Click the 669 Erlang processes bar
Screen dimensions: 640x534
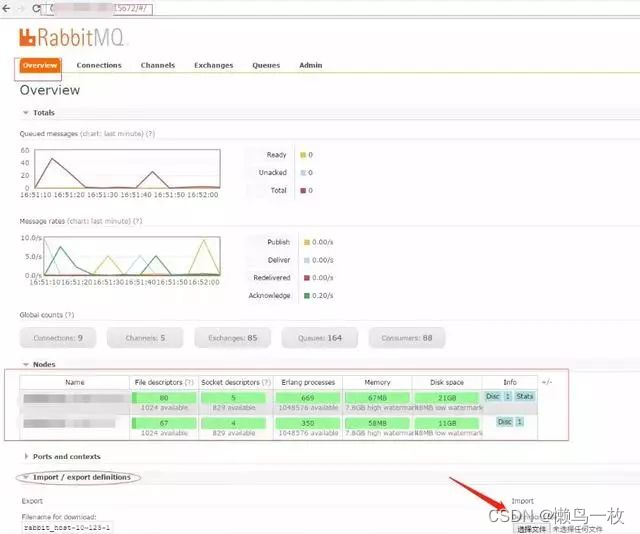pos(308,398)
